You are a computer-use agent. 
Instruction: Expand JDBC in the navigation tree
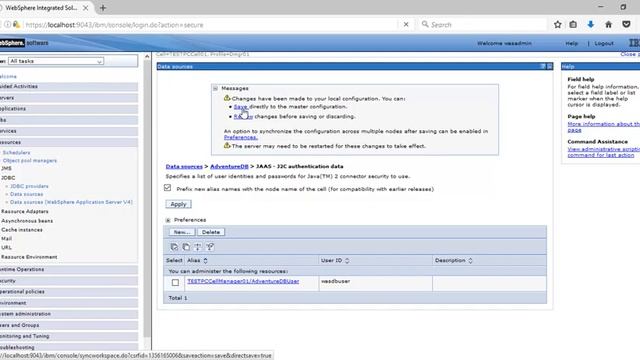[x=8, y=178]
